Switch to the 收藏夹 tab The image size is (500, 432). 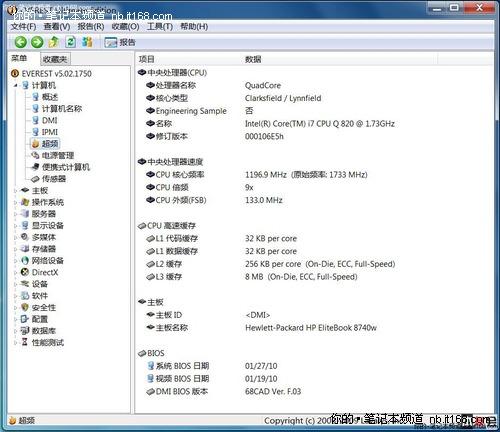click(55, 59)
